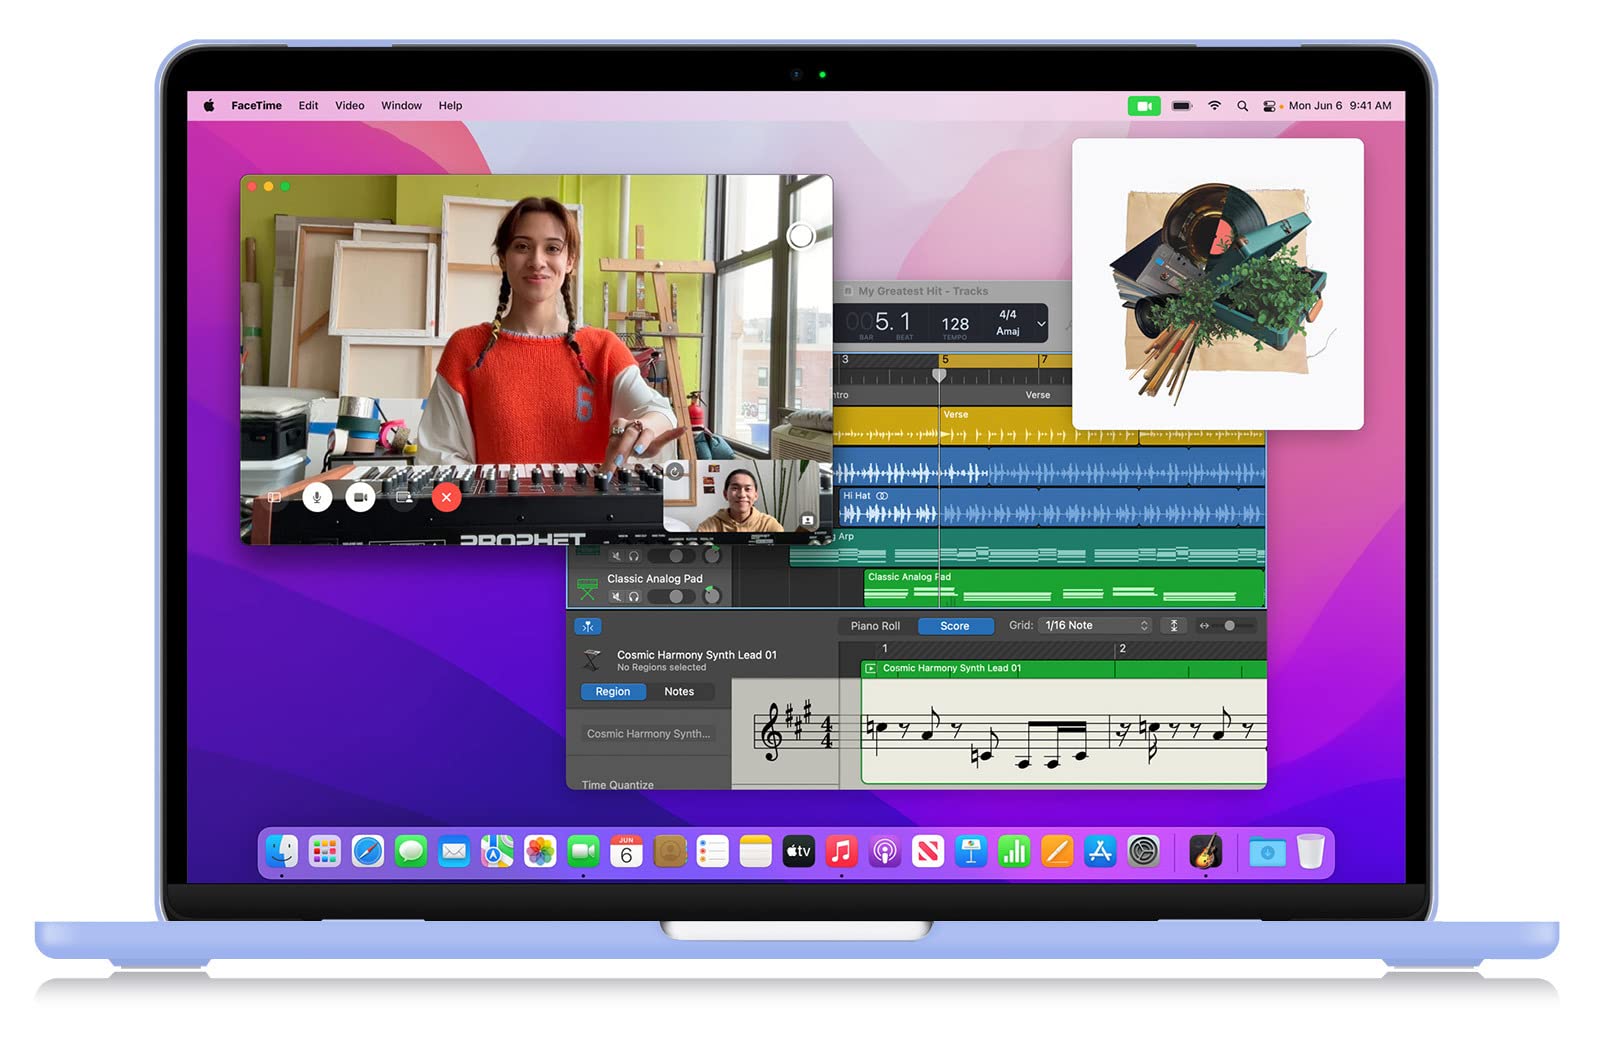
Task: Open the 4/4 Amaj signature popup
Action: (x=1007, y=323)
